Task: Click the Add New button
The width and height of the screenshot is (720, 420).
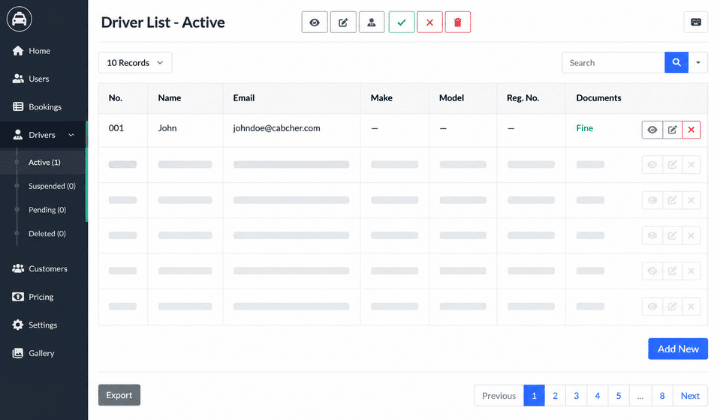Action: pyautogui.click(x=678, y=349)
